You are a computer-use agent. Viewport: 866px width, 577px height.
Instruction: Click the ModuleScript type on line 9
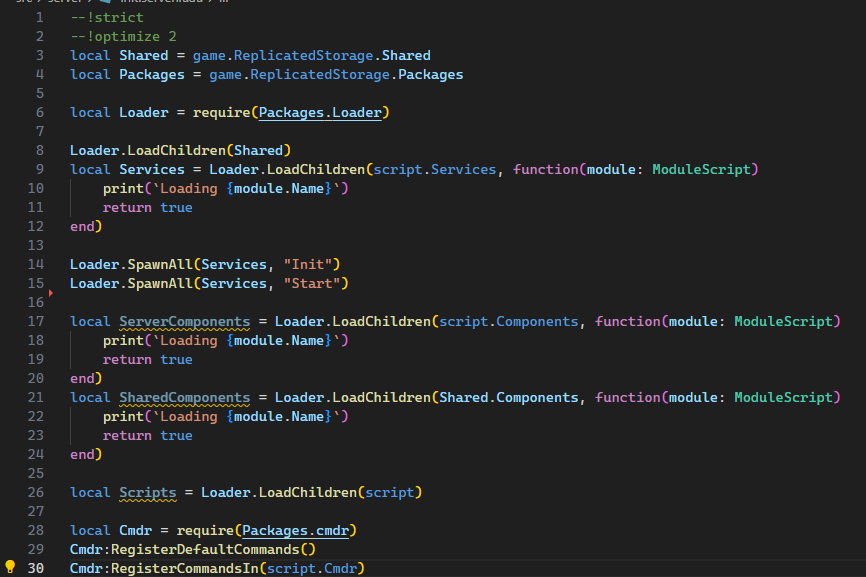click(701, 170)
